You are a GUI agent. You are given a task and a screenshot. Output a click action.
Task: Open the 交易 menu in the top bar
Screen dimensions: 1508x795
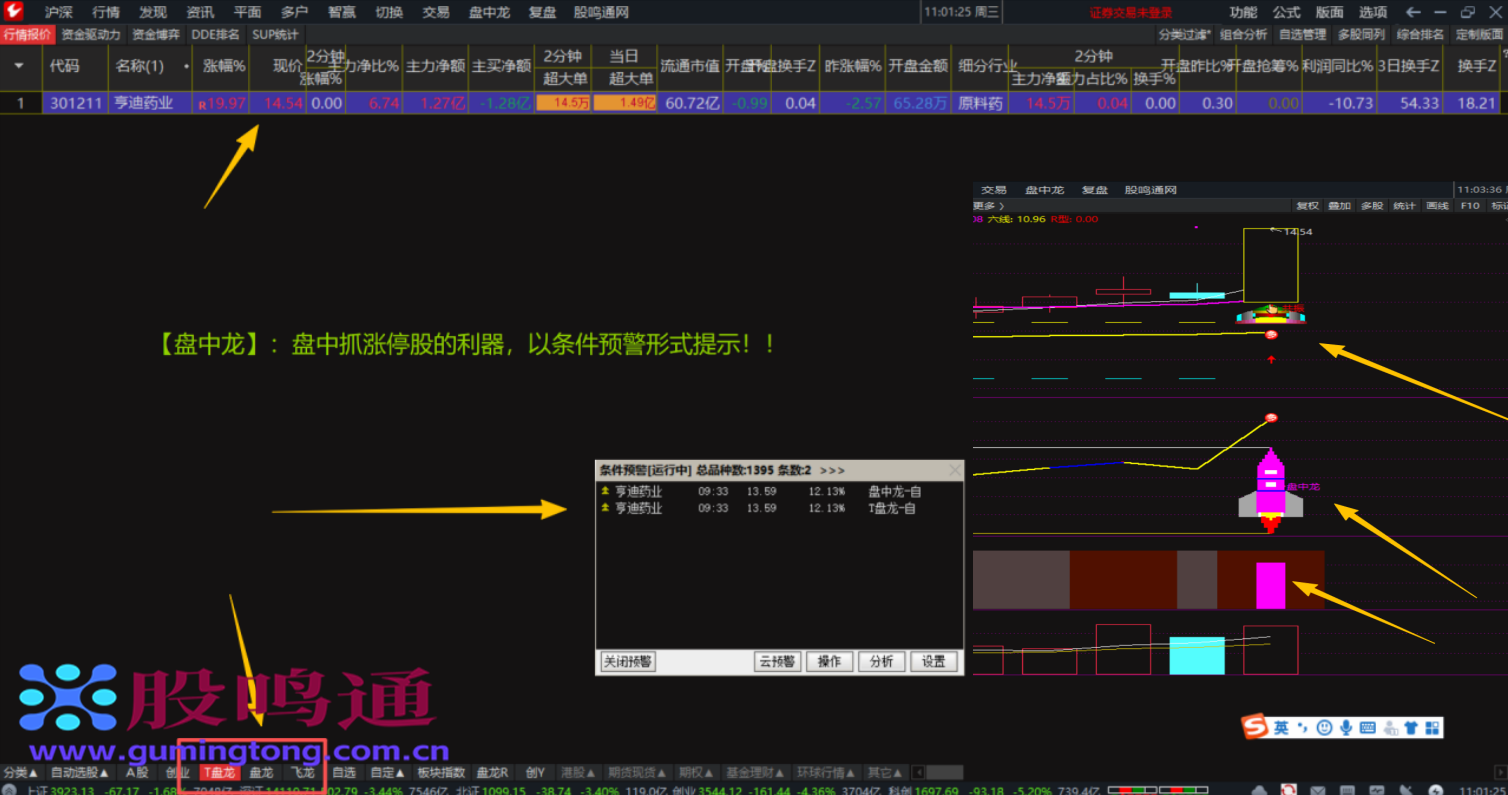[x=436, y=12]
